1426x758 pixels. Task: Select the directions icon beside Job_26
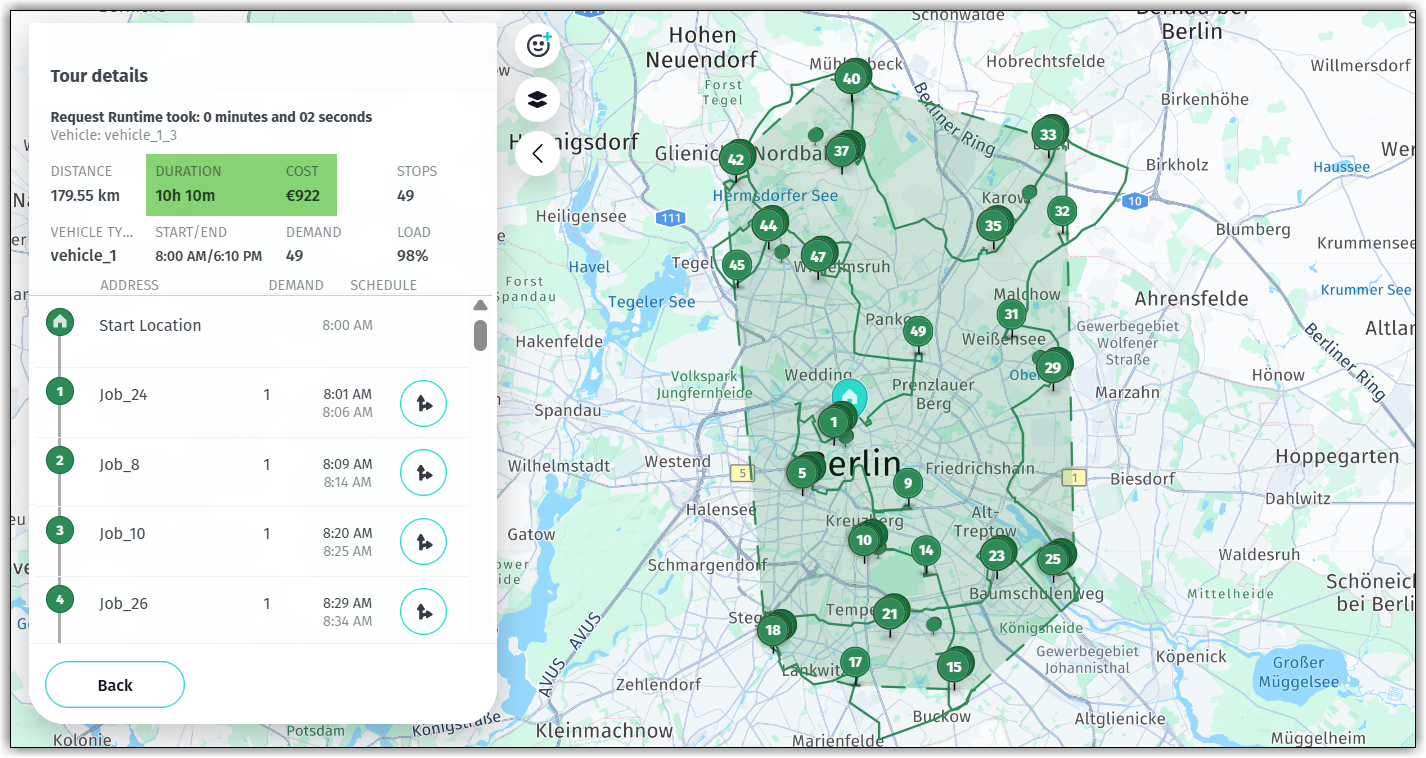[x=423, y=611]
